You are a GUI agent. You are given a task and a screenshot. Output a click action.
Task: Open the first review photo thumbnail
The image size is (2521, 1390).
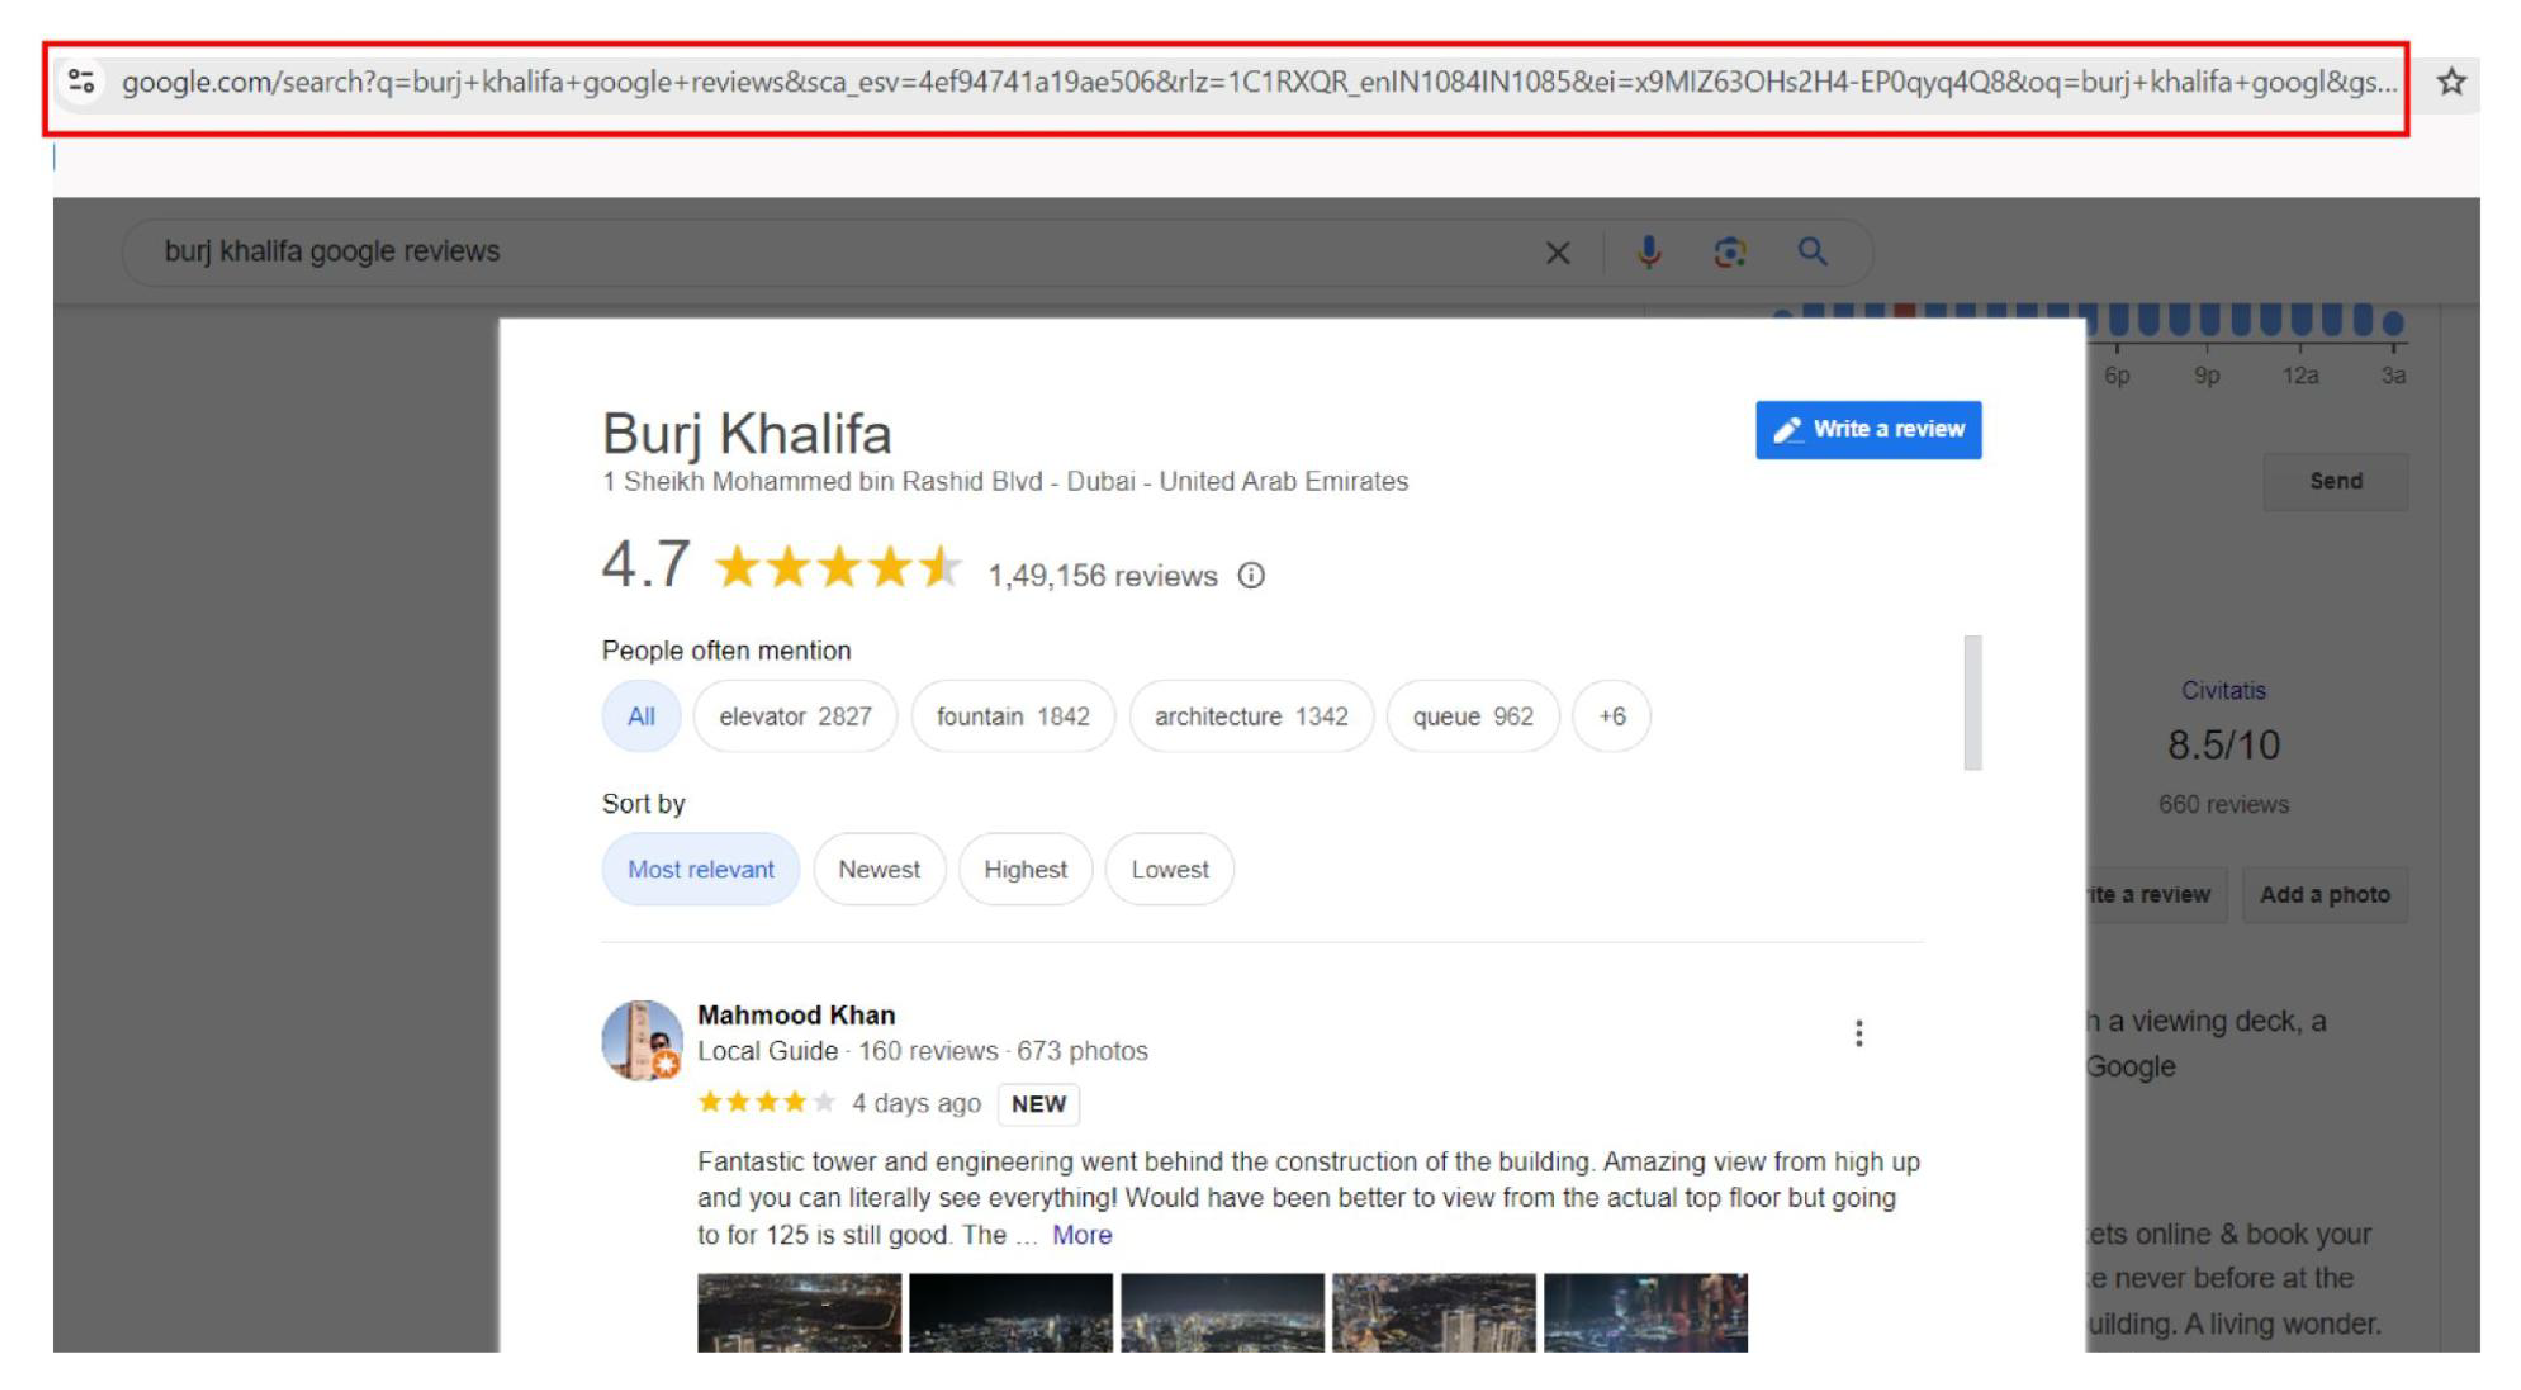pyautogui.click(x=799, y=1313)
